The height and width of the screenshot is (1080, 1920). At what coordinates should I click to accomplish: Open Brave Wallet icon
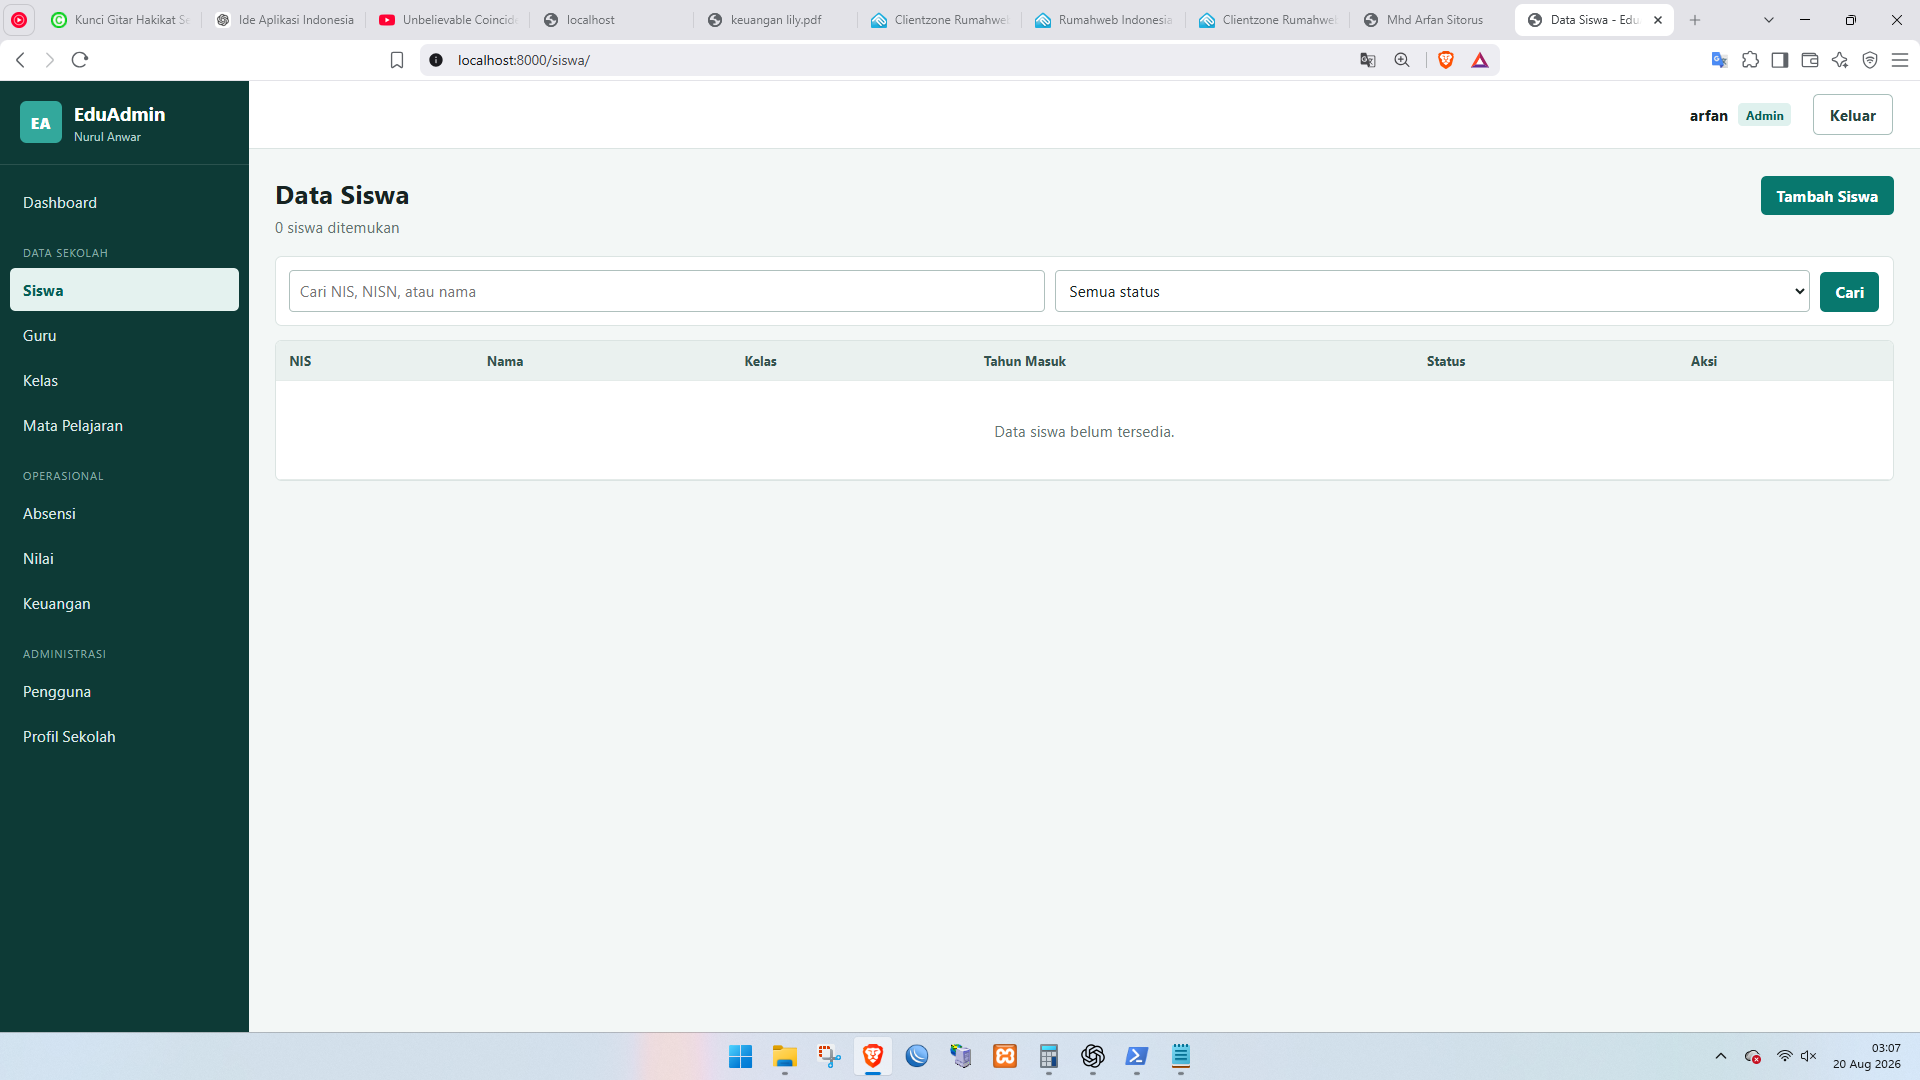pos(1810,60)
